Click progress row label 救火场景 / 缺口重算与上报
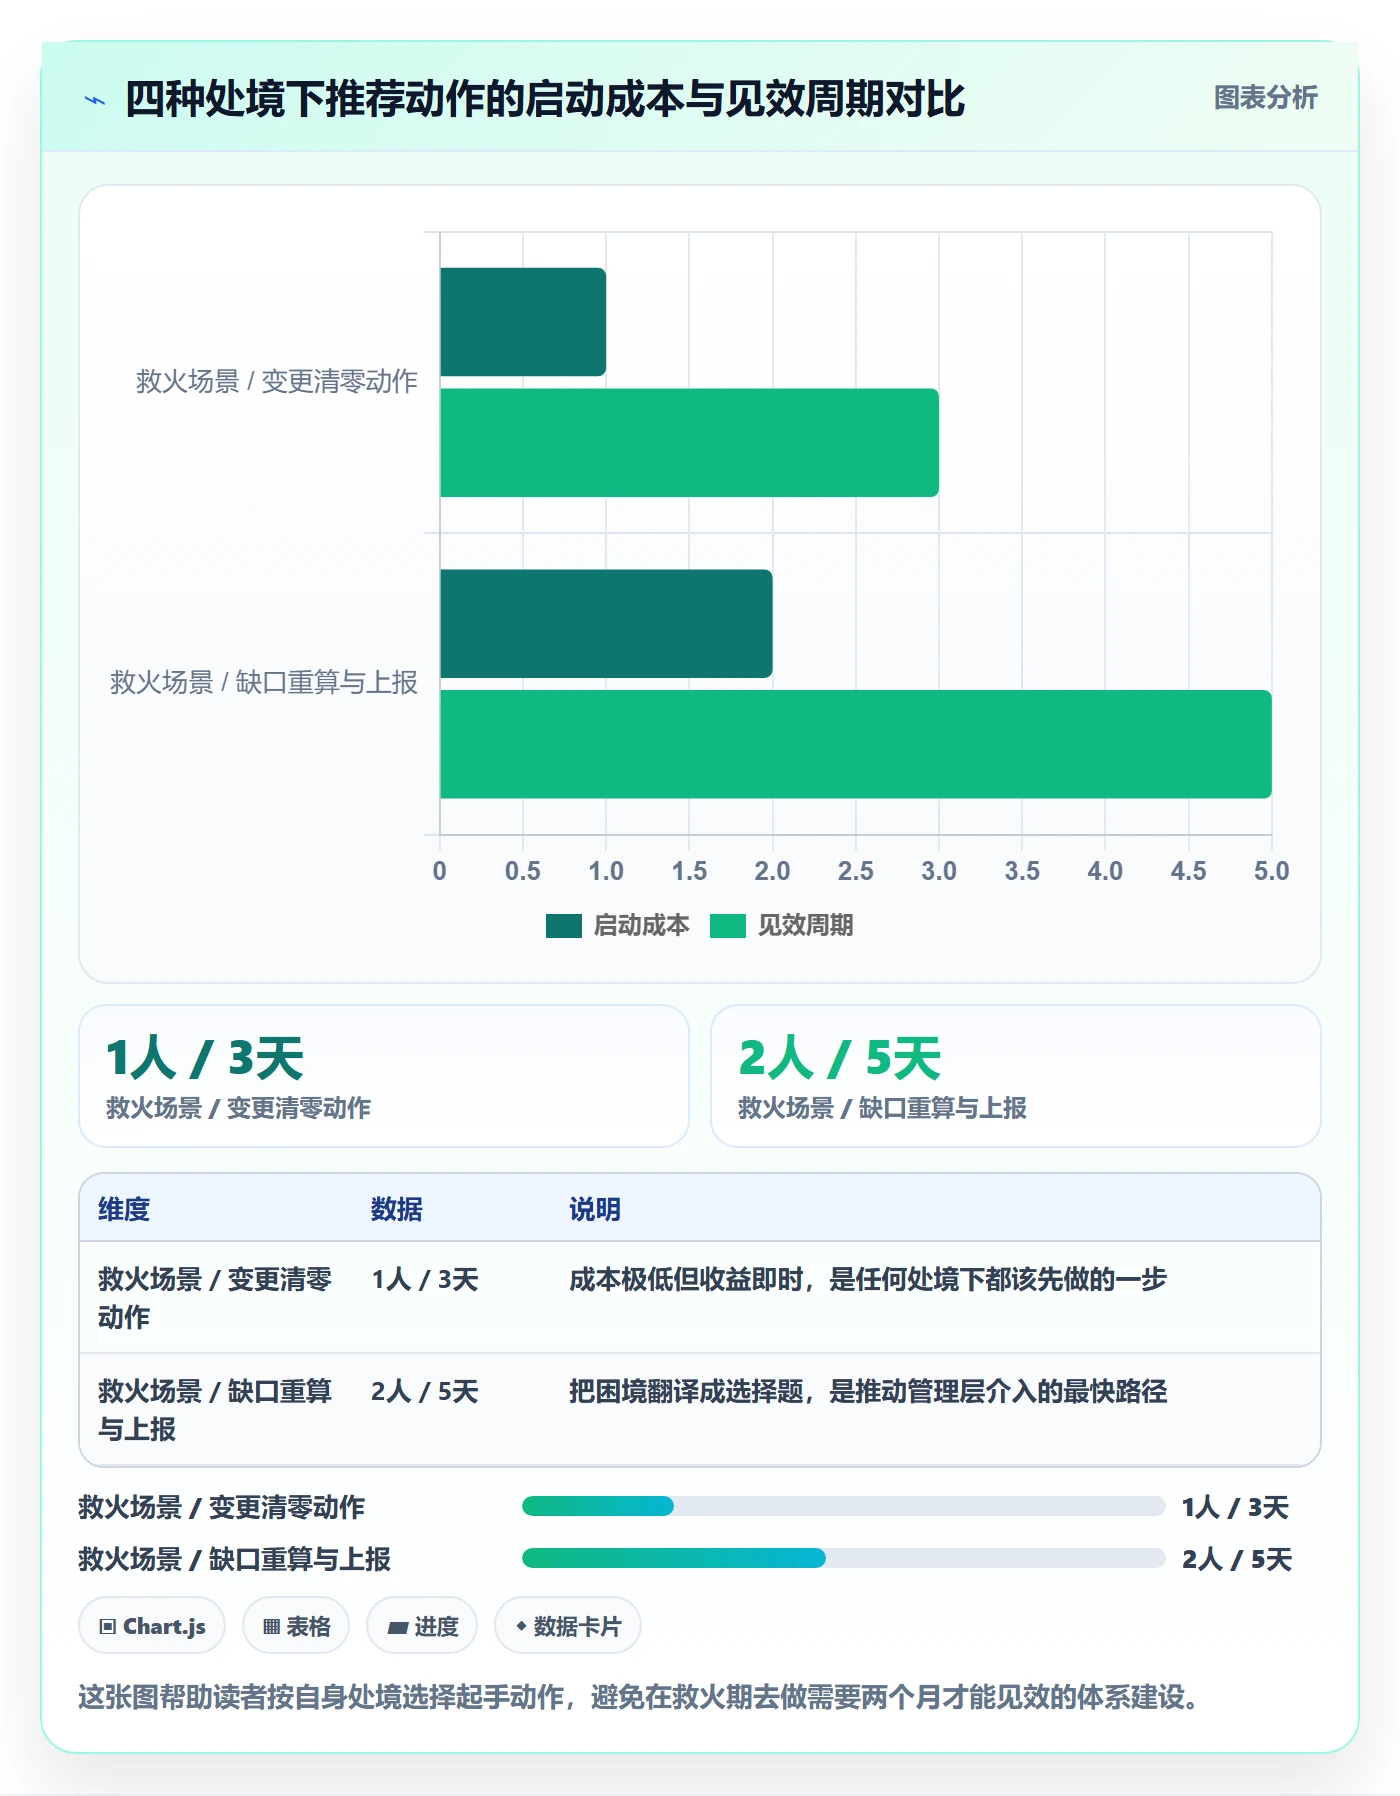This screenshot has width=1400, height=1796. pyautogui.click(x=235, y=1559)
